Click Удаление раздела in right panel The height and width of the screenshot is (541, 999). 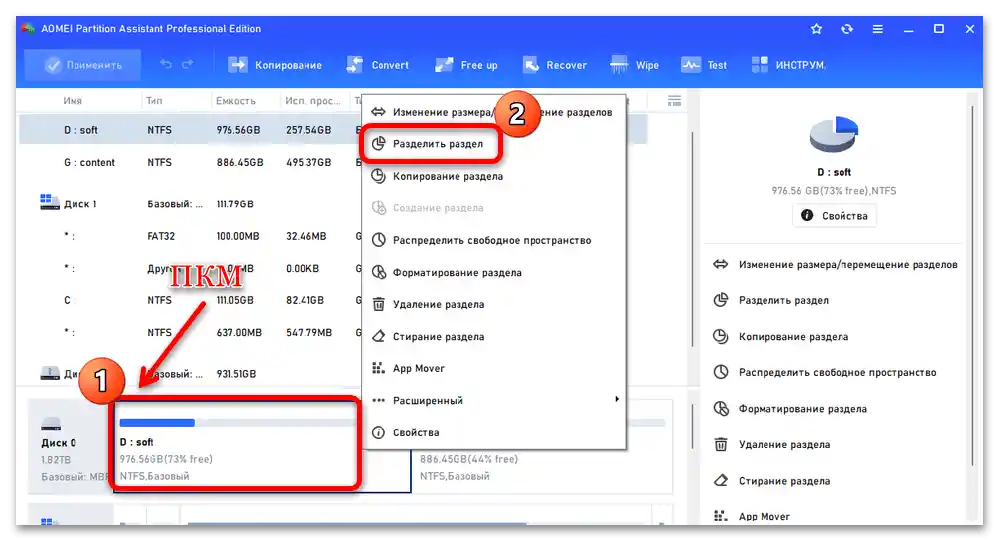784,445
